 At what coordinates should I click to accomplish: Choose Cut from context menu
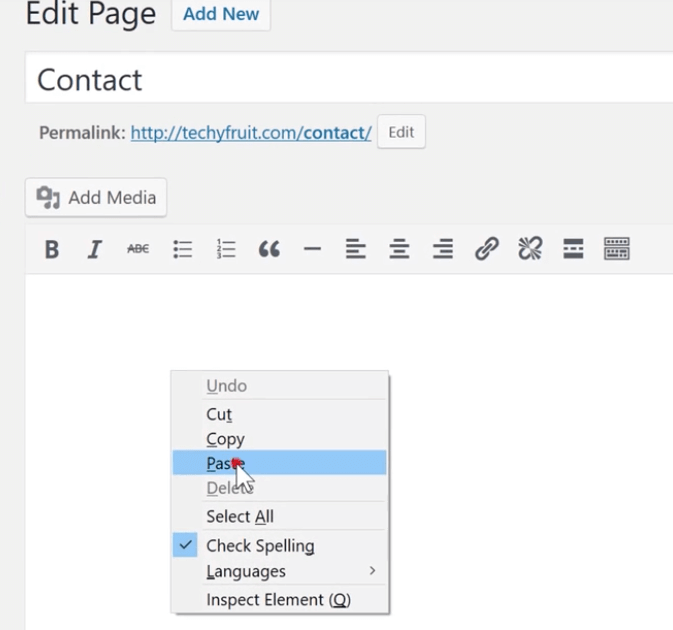click(279, 414)
